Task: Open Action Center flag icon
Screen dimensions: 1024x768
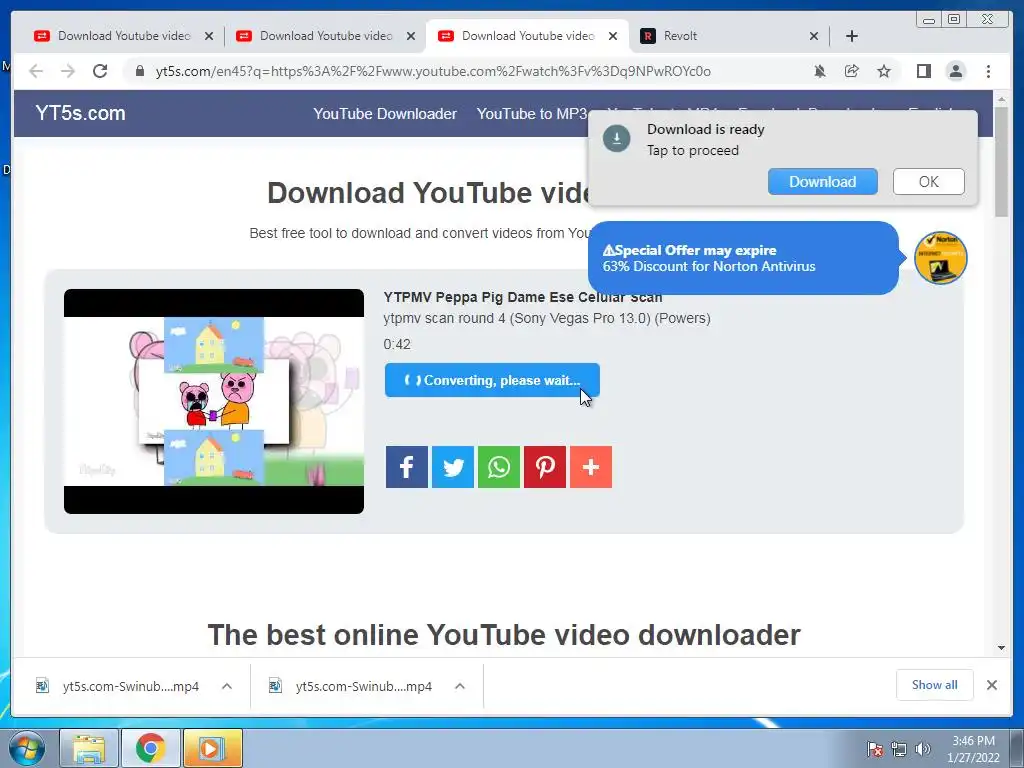Action: click(x=875, y=749)
